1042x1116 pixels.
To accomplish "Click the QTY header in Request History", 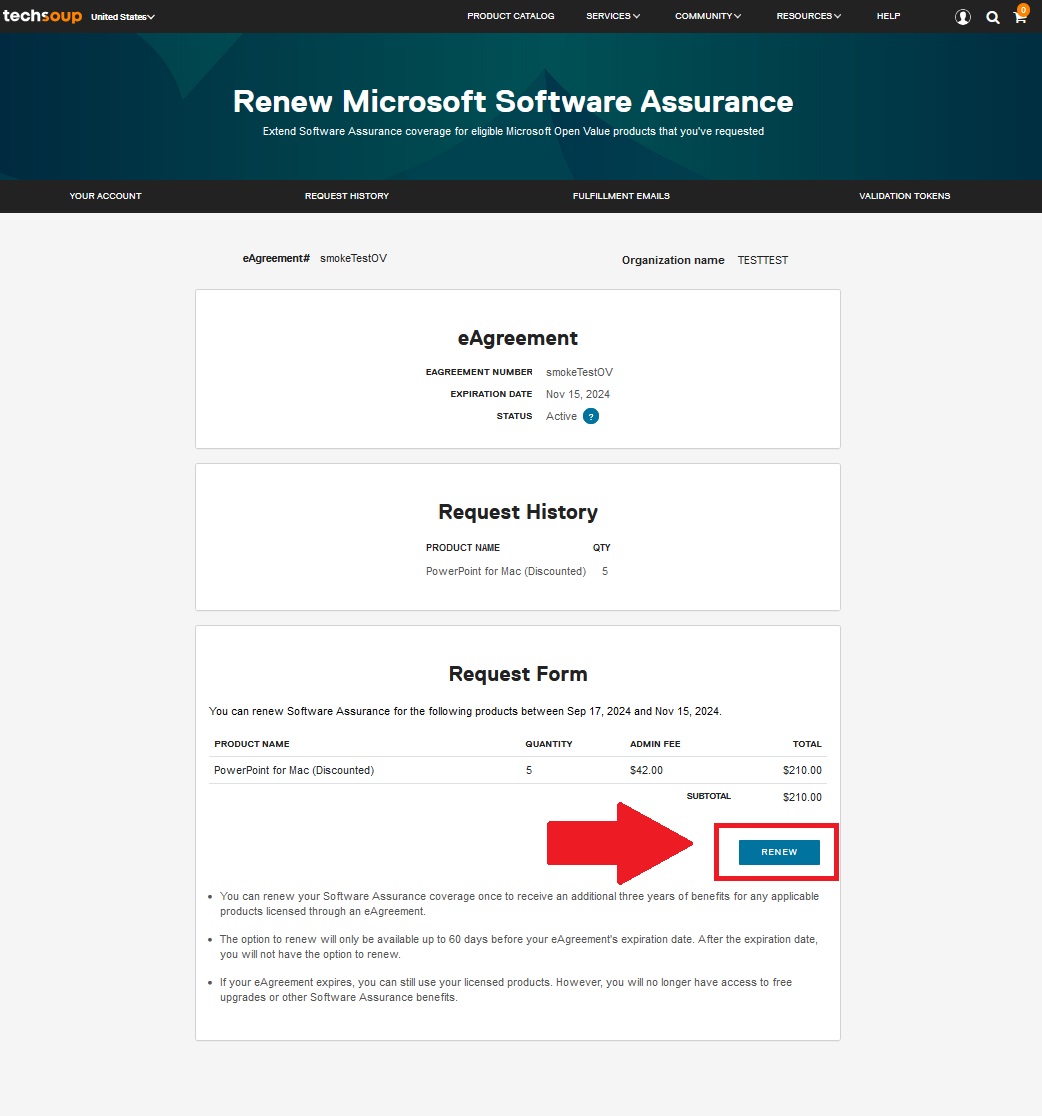I will (602, 547).
